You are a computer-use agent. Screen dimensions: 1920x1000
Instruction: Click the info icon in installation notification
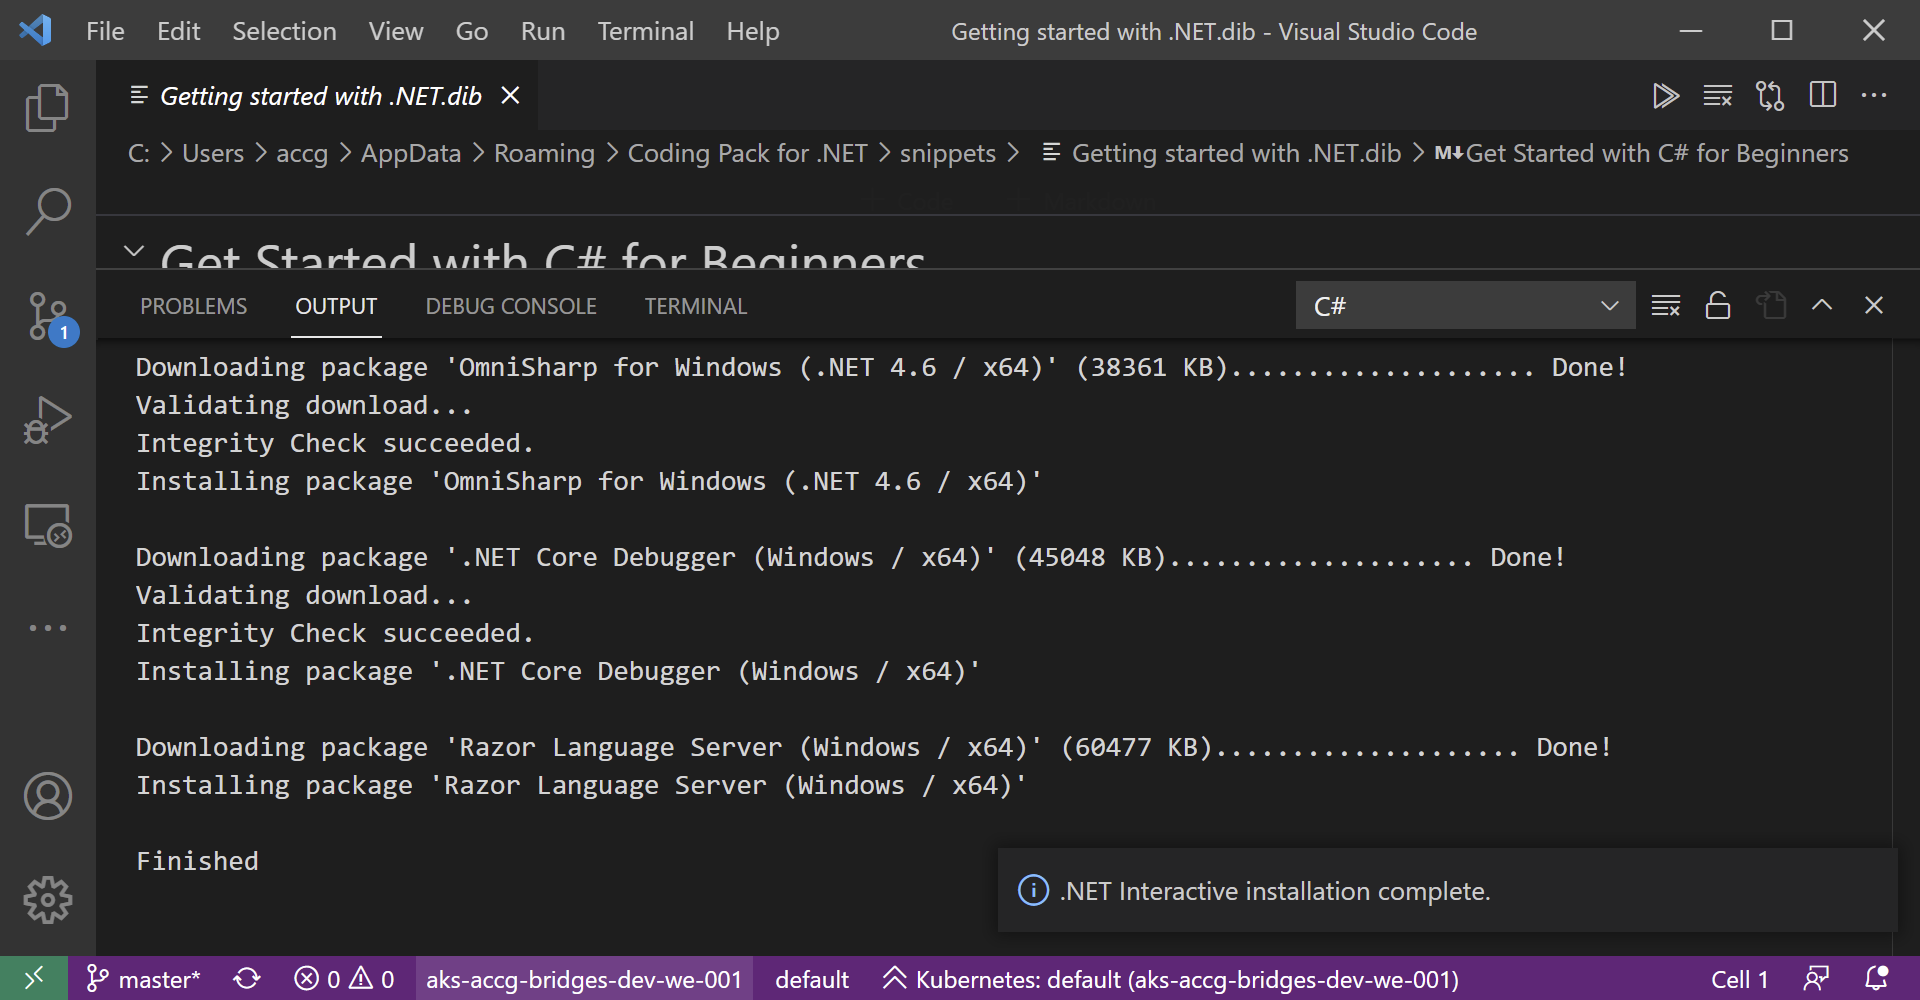point(1033,890)
